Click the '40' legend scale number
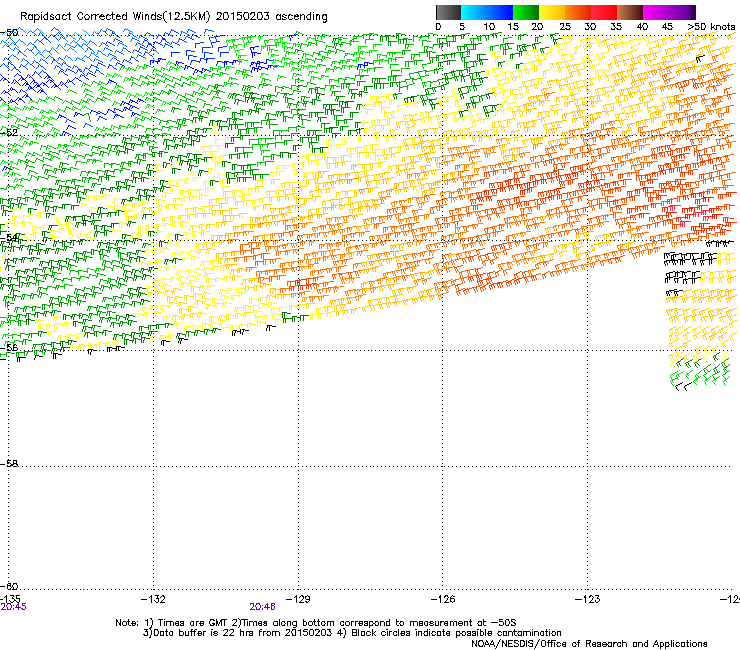The height and width of the screenshot is (650, 740). (642, 27)
